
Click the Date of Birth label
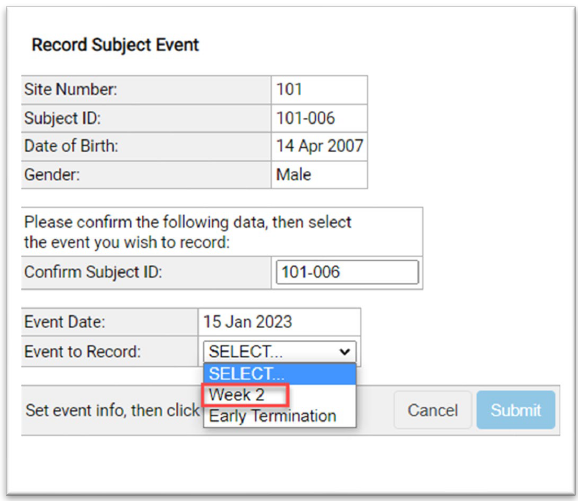(x=71, y=146)
